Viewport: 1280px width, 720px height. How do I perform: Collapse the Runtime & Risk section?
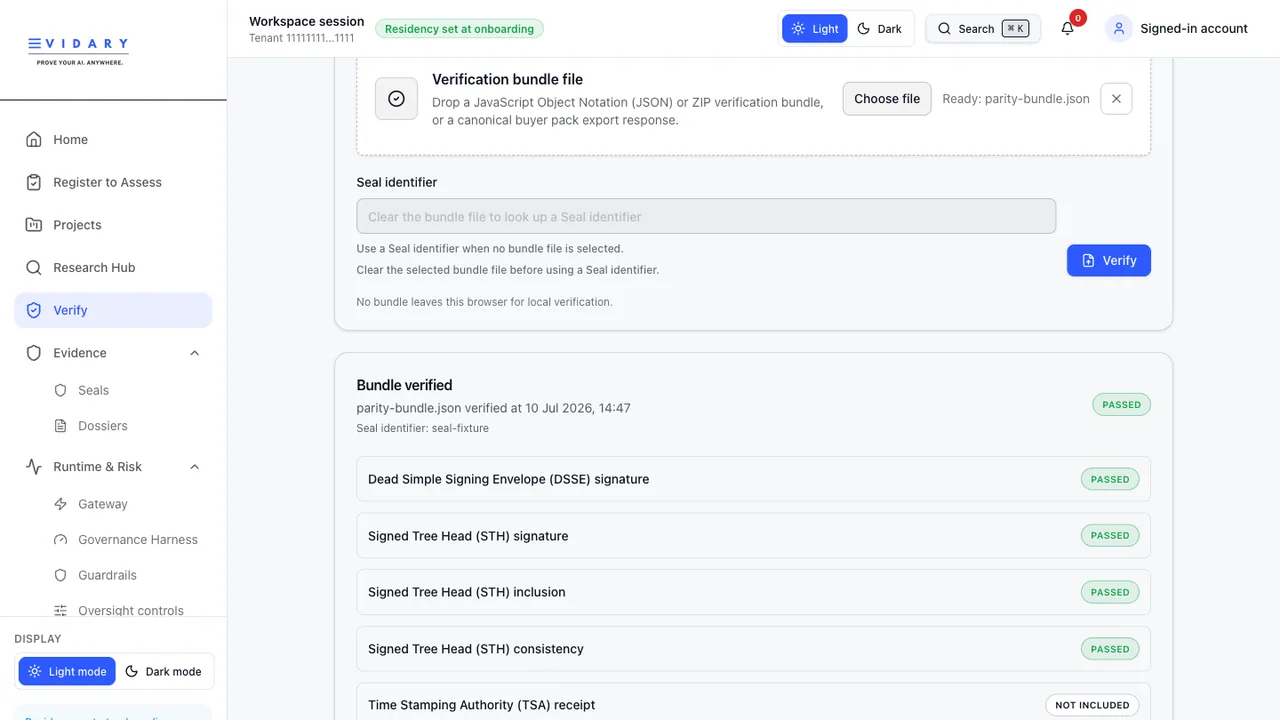195,467
